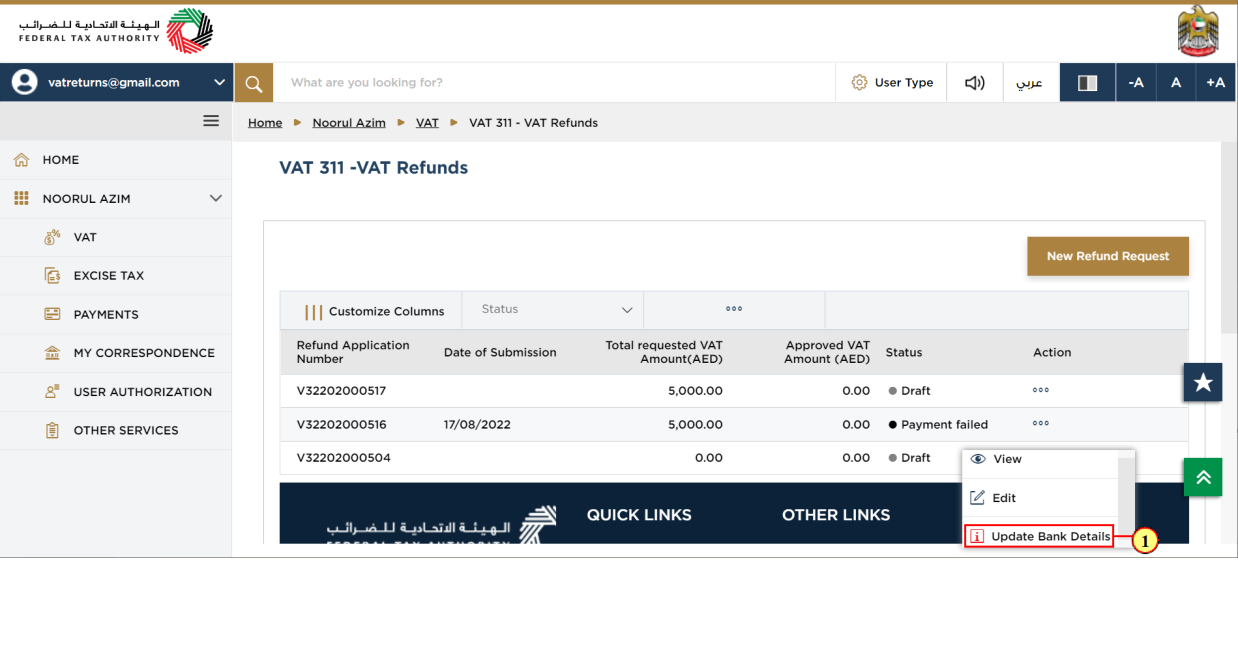Toggle the contrast mode icon

tap(1087, 83)
